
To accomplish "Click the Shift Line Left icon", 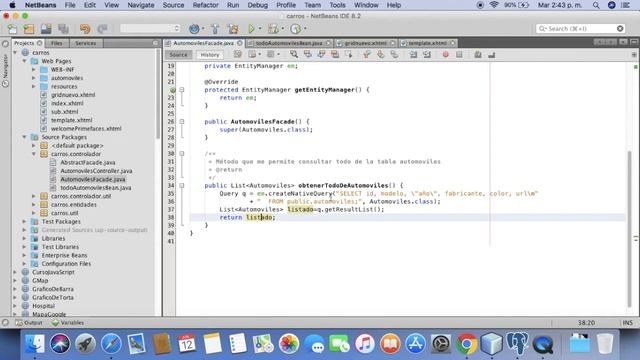I will tap(413, 54).
